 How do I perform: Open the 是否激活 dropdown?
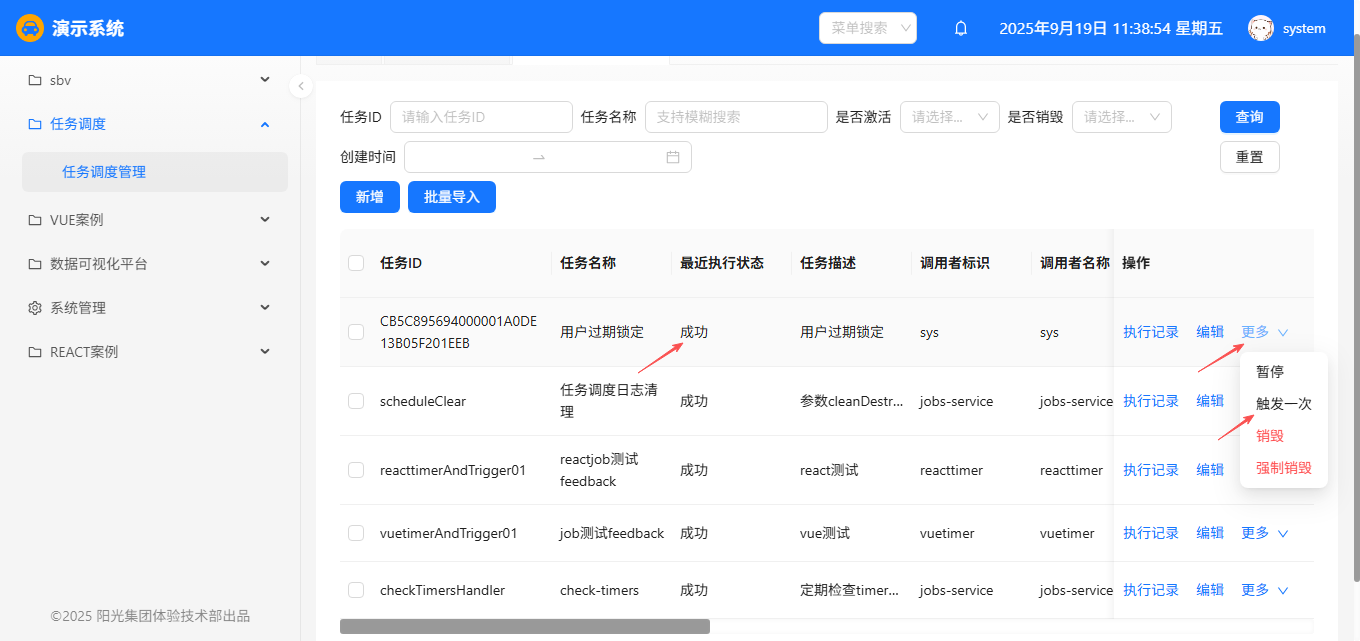pos(949,117)
